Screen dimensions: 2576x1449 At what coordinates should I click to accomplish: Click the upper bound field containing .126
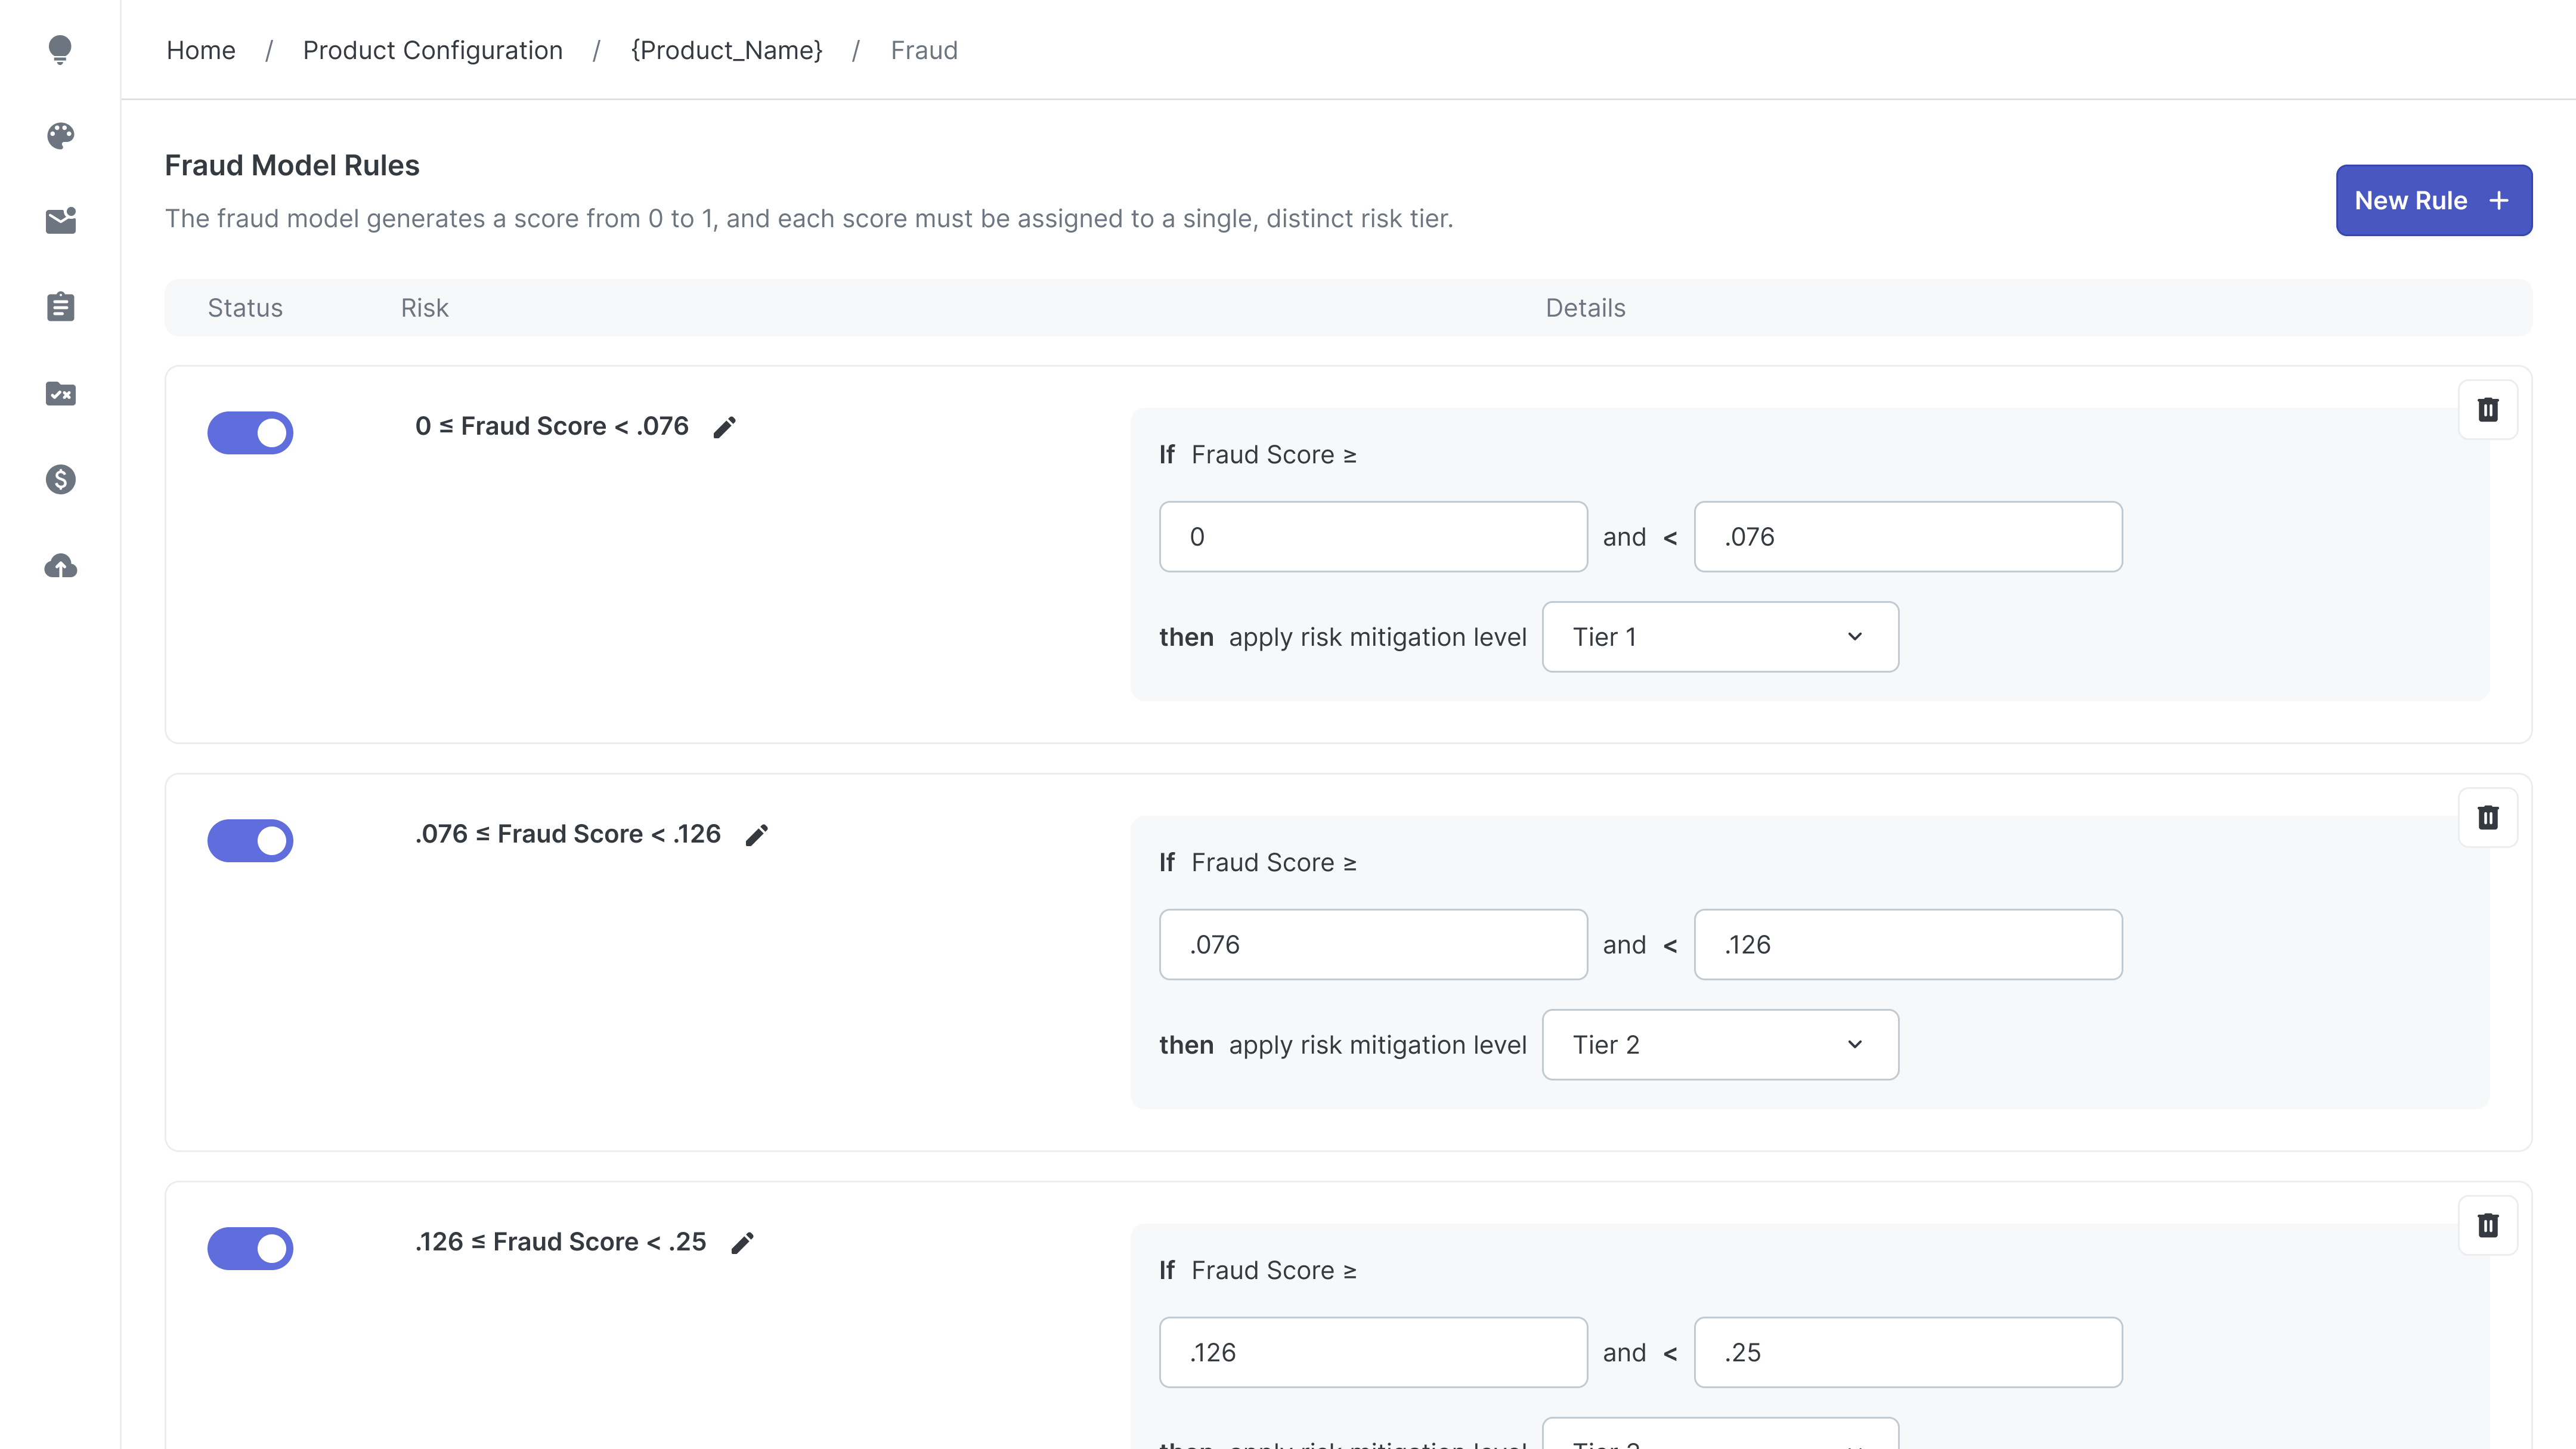point(1907,945)
